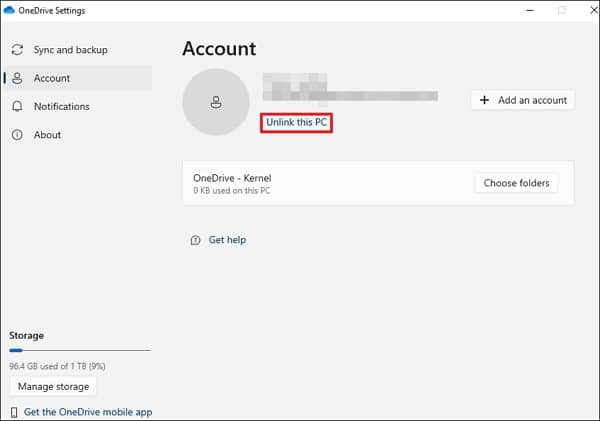
Task: Minimize the OneDrive Settings window
Action: pyautogui.click(x=530, y=10)
